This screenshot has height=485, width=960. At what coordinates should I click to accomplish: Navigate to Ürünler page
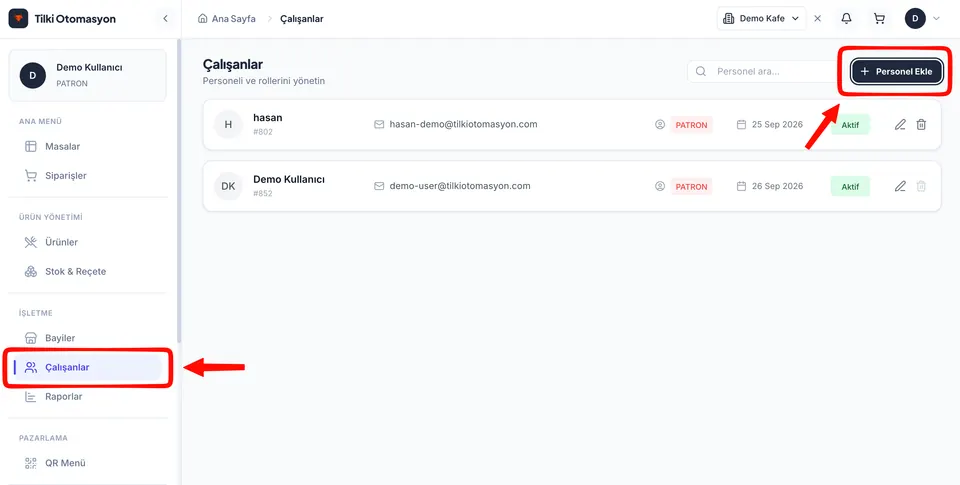[x=88, y=242]
